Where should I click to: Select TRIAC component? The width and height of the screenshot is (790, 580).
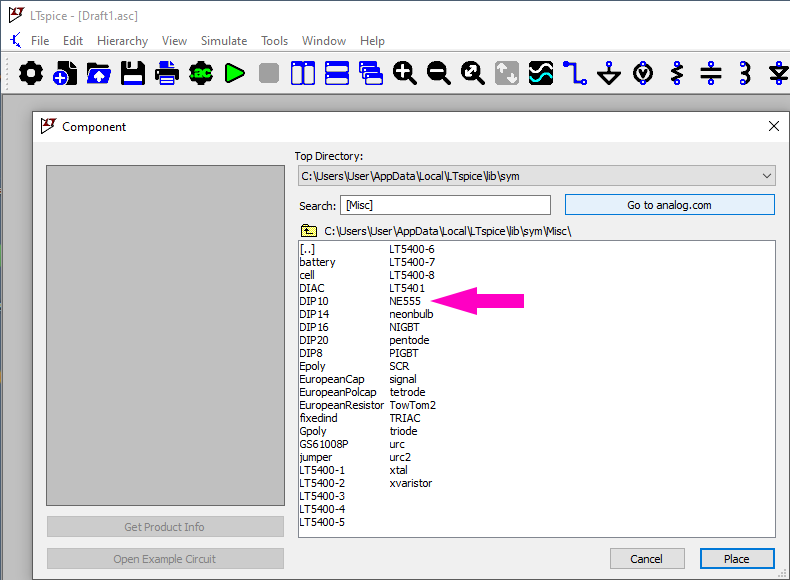[x=405, y=418]
